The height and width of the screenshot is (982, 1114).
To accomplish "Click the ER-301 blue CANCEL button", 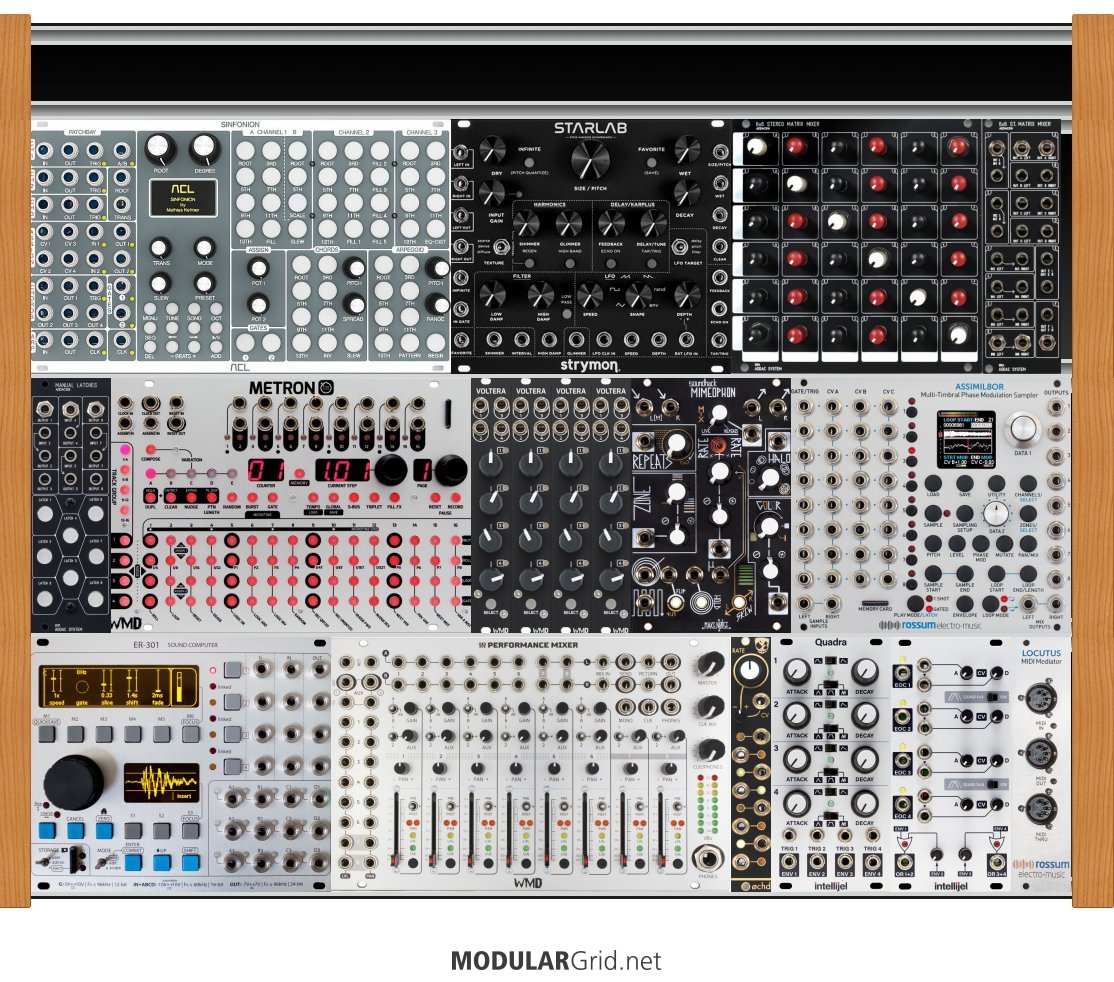I will (75, 830).
